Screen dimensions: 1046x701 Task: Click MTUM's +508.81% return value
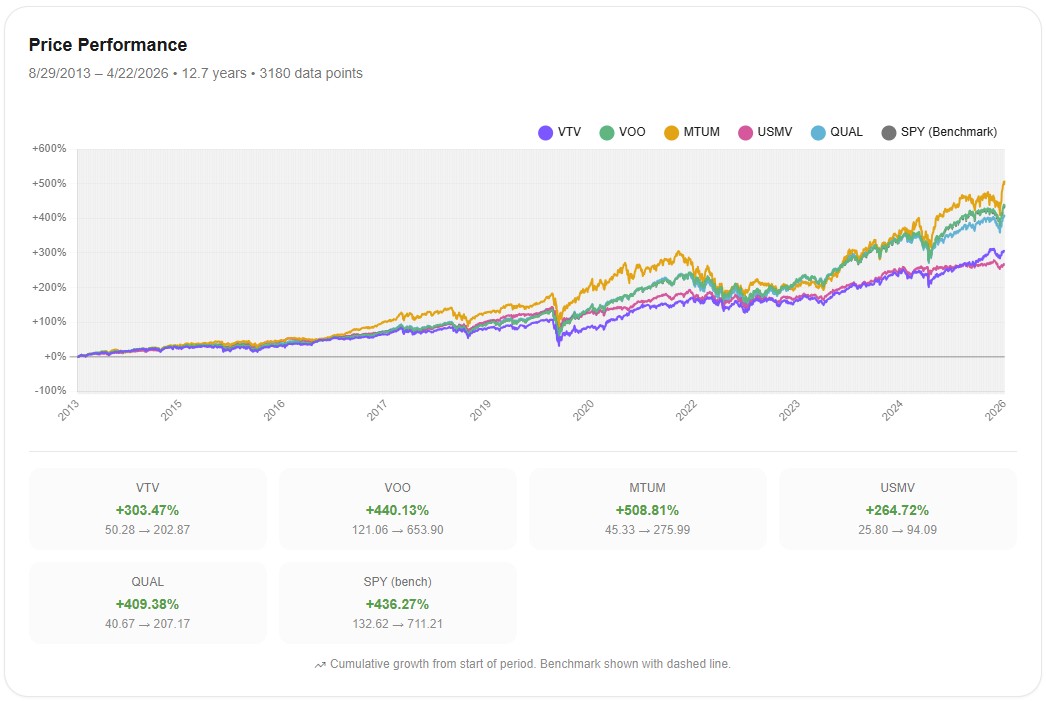tap(647, 510)
